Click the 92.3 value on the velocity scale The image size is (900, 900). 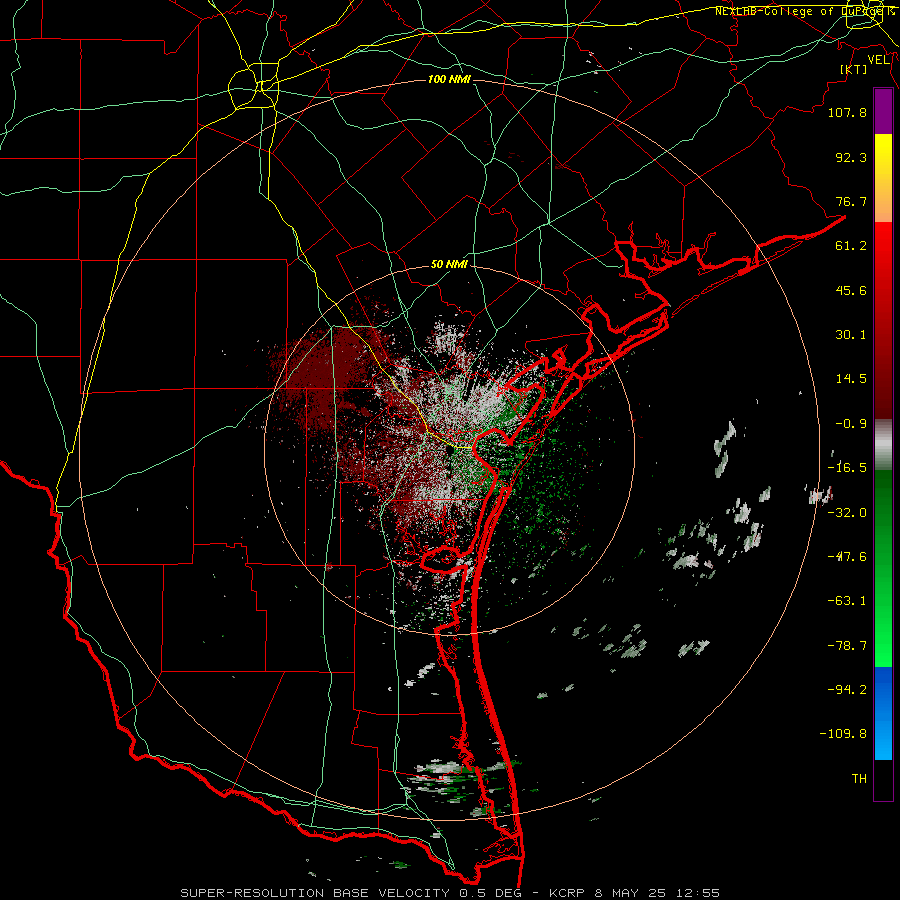[851, 157]
